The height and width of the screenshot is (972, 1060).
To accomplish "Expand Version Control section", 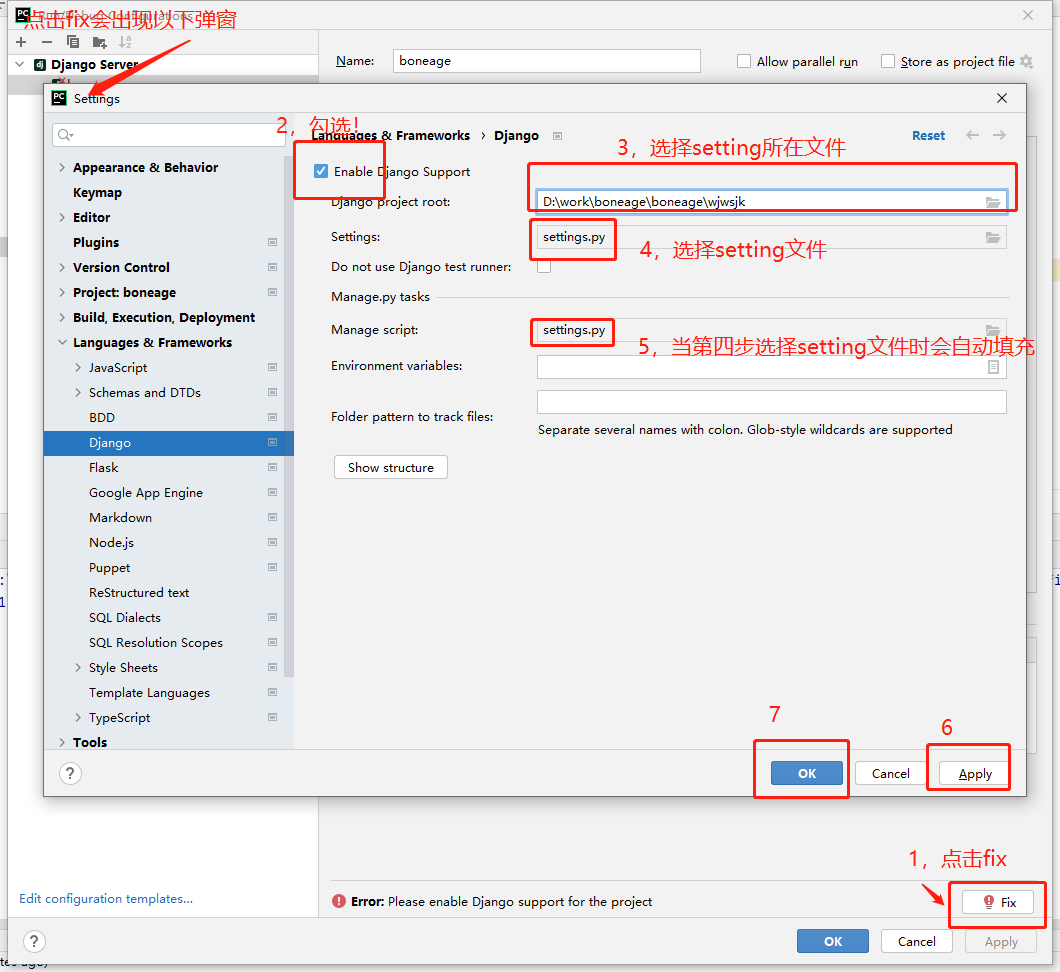I will click(62, 267).
